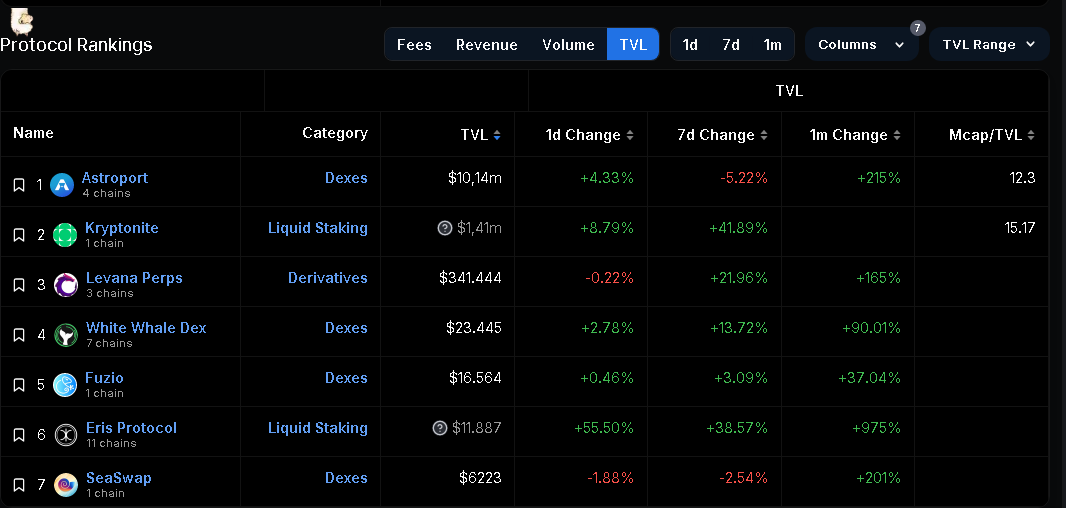The width and height of the screenshot is (1066, 508).
Task: Click the question mark beside Kryptonite TVL
Action: (x=445, y=228)
